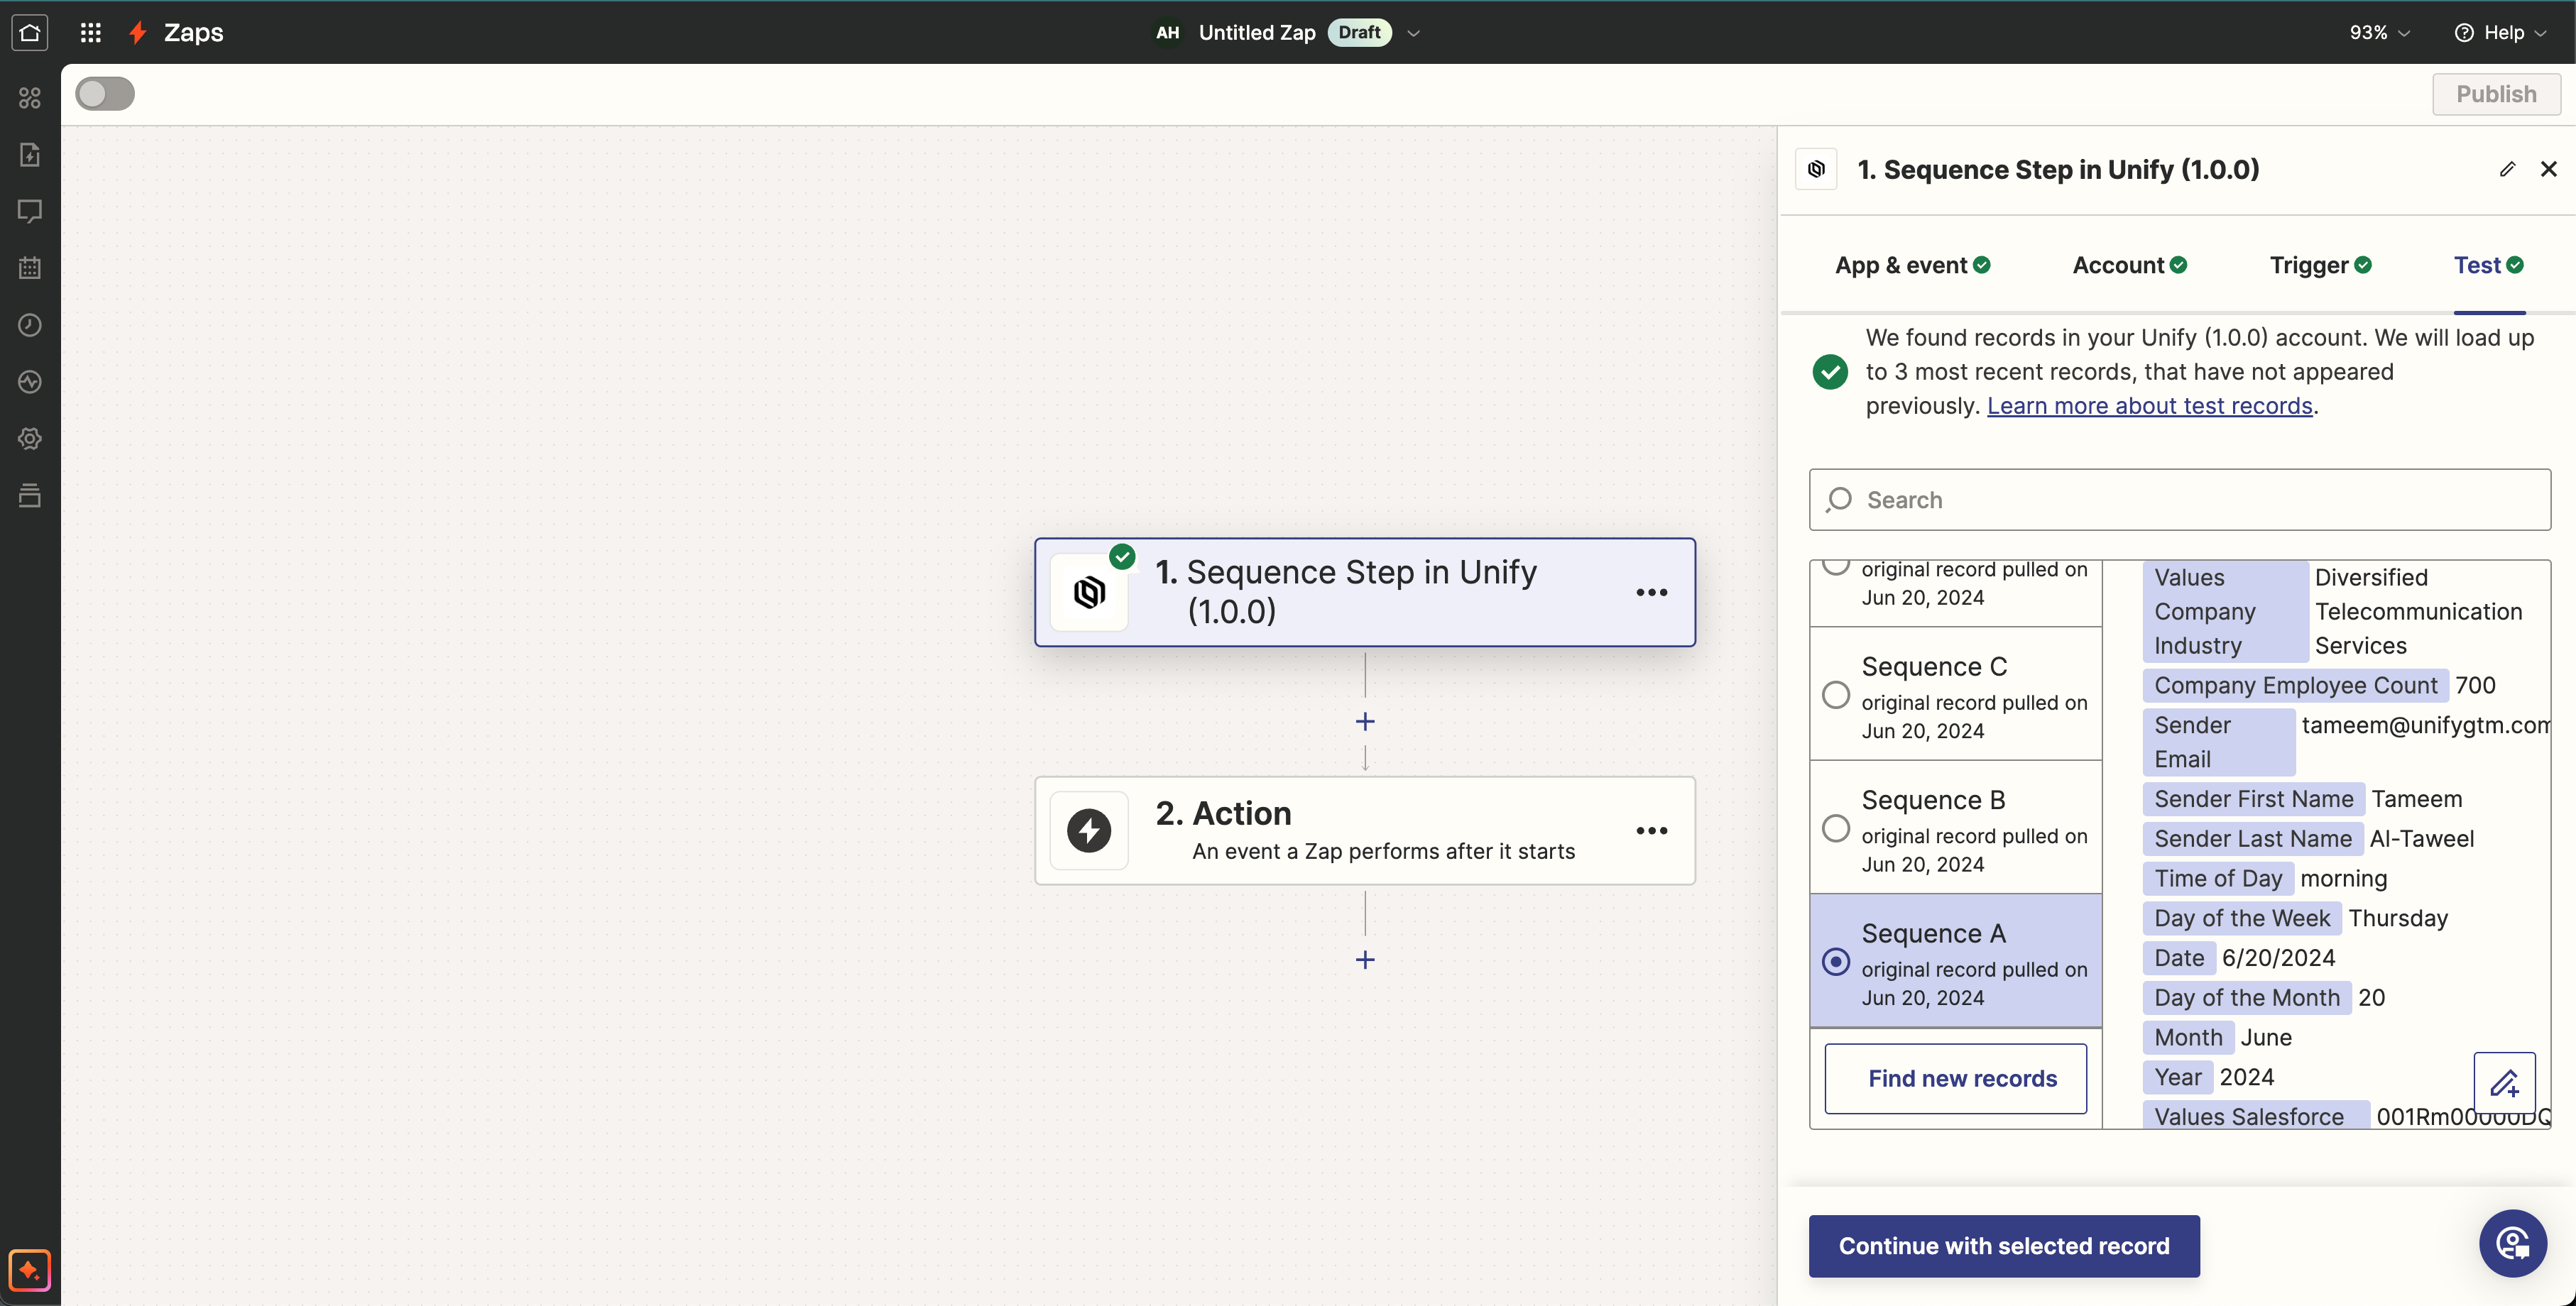Click the Find new records button
The height and width of the screenshot is (1306, 2576).
point(1956,1078)
